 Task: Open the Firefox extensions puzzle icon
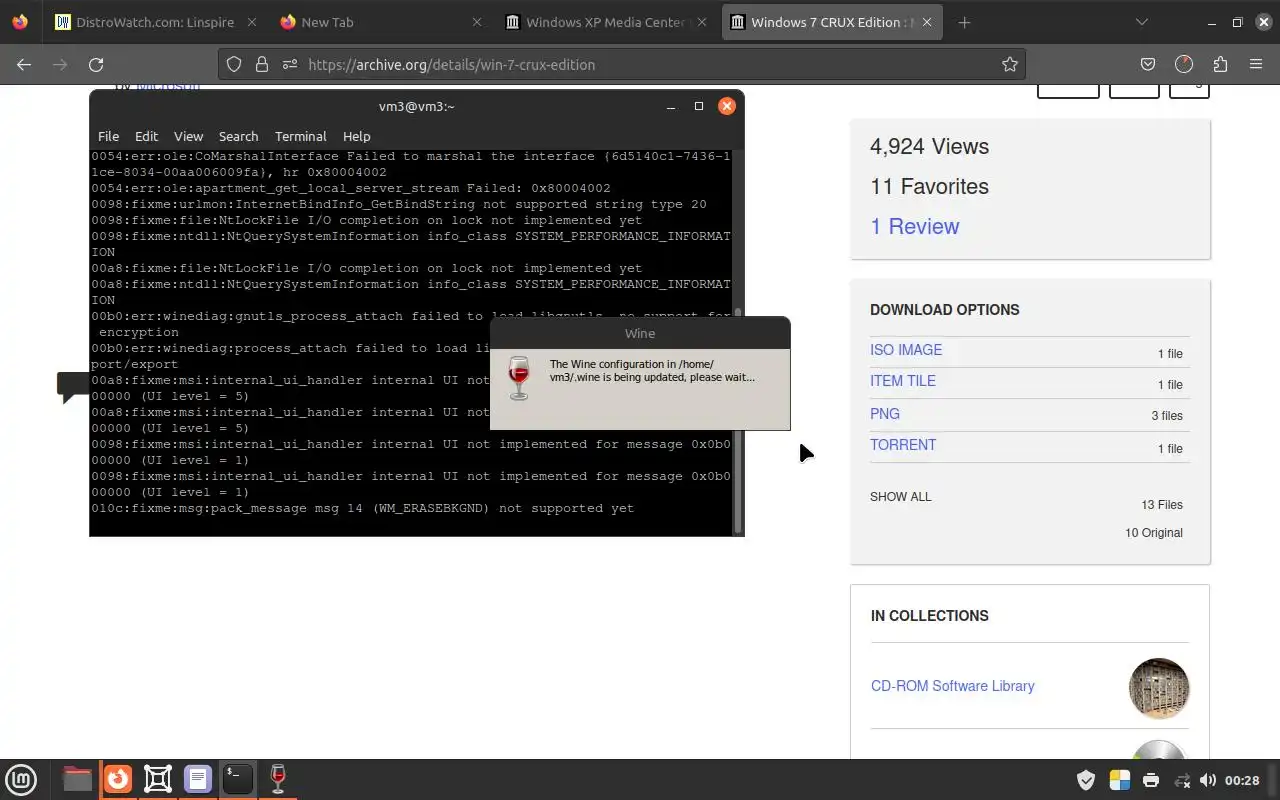(x=1220, y=64)
